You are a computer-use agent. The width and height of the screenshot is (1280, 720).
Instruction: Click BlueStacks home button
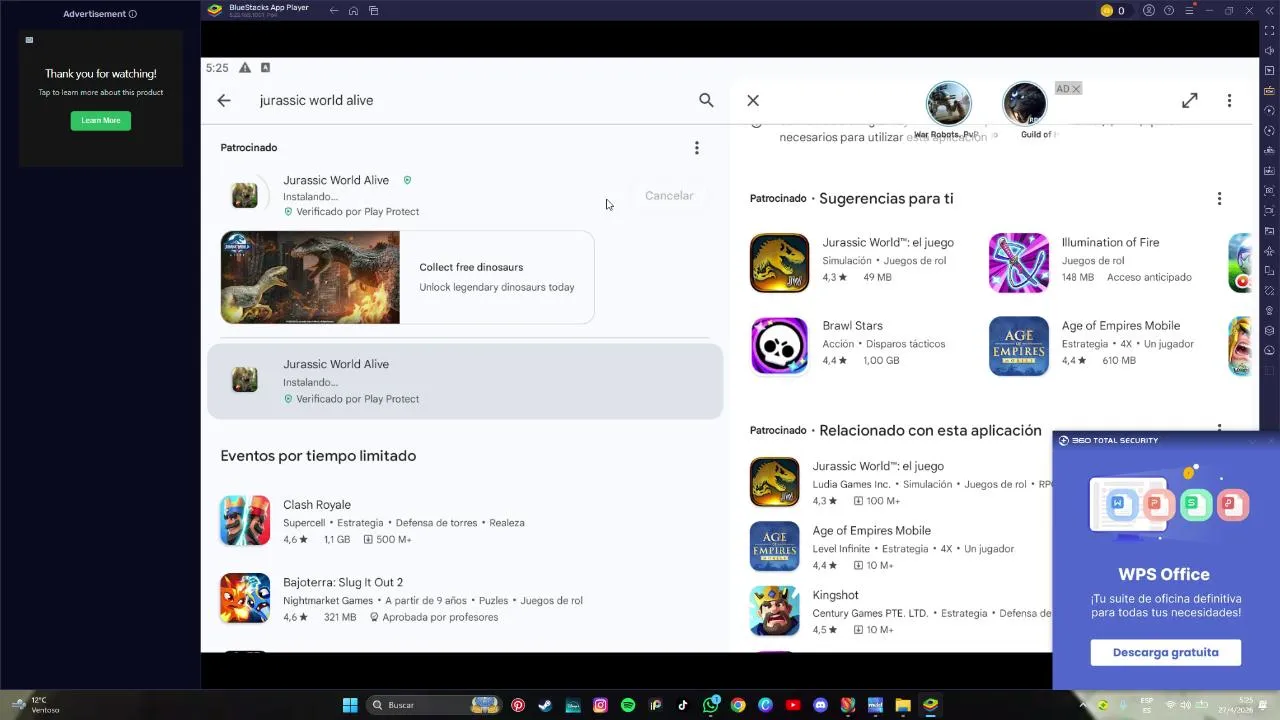(x=353, y=11)
